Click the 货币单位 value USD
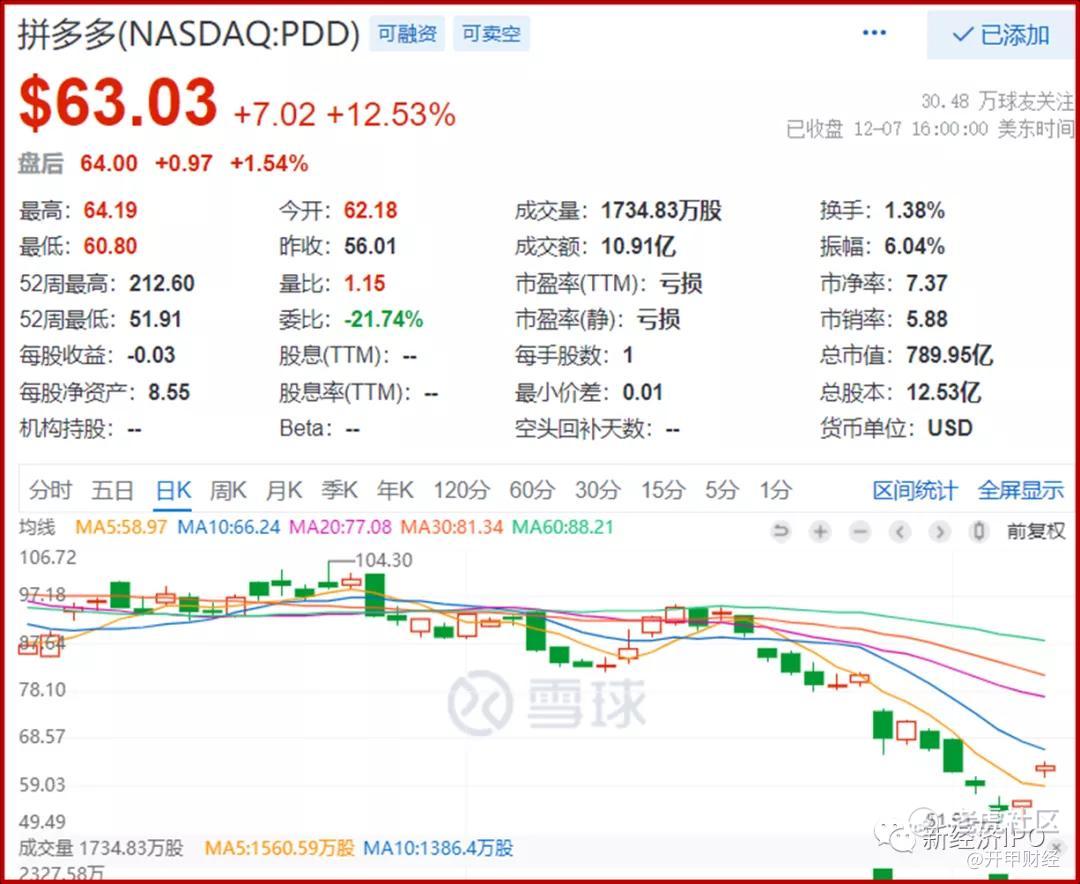Screen dimensions: 1080x884 pyautogui.click(x=950, y=429)
